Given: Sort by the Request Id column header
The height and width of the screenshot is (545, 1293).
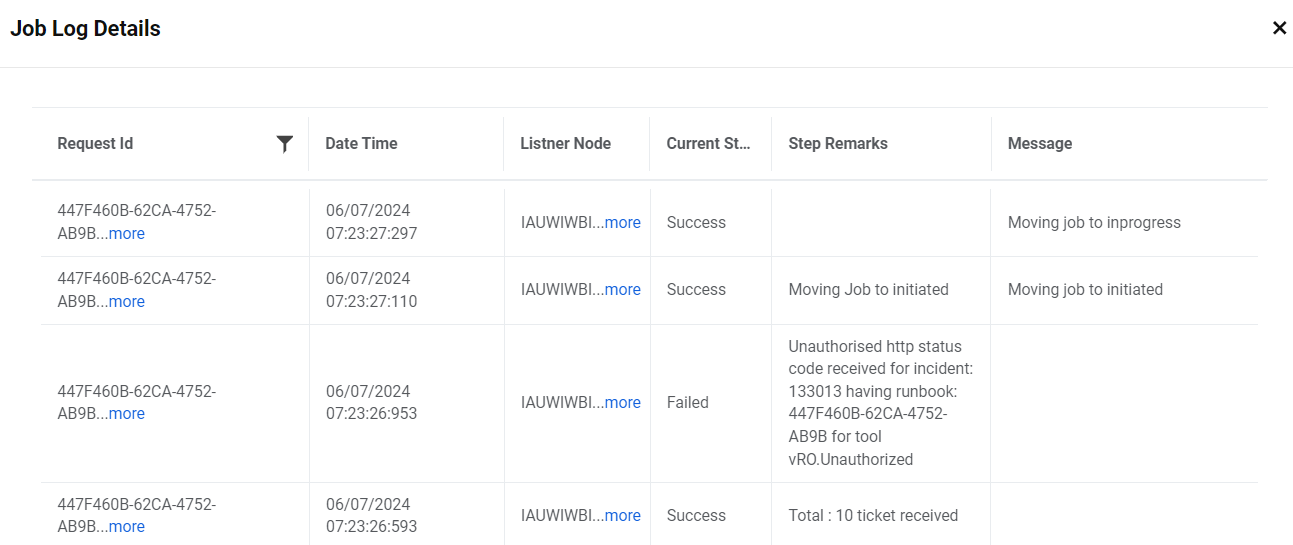Looking at the screenshot, I should pos(95,144).
